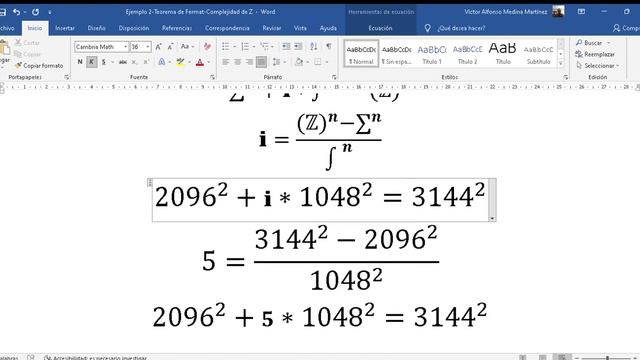The height and width of the screenshot is (360, 640).
Task: Apply the Título style
Action: point(503,53)
